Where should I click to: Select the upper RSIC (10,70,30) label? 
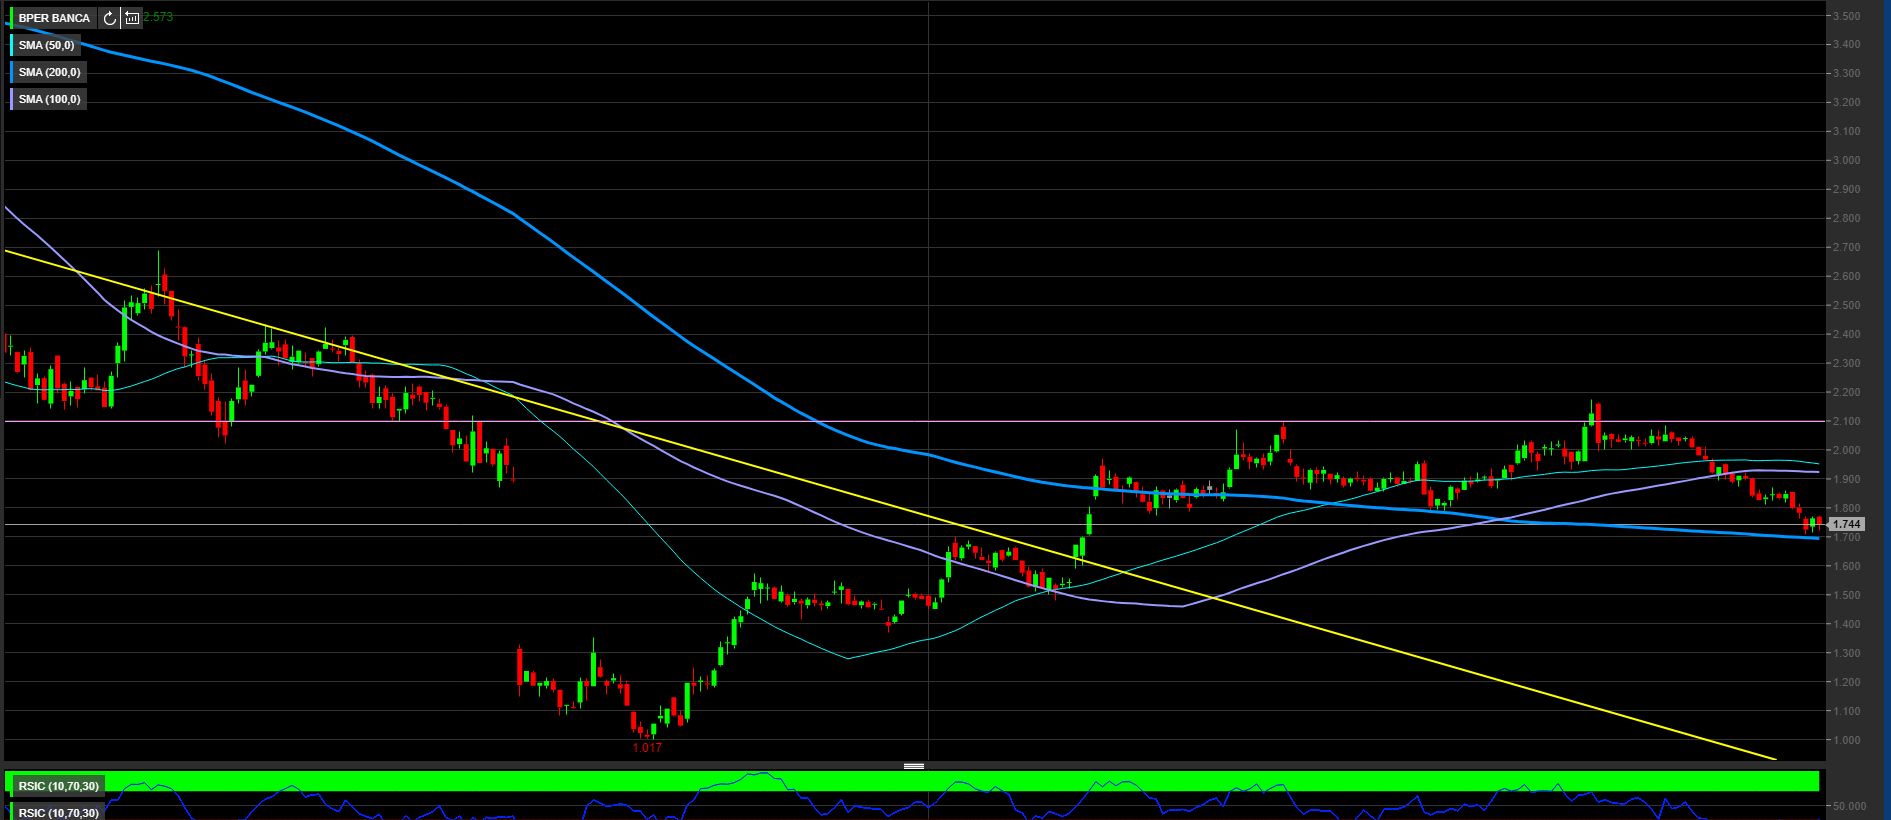click(58, 786)
